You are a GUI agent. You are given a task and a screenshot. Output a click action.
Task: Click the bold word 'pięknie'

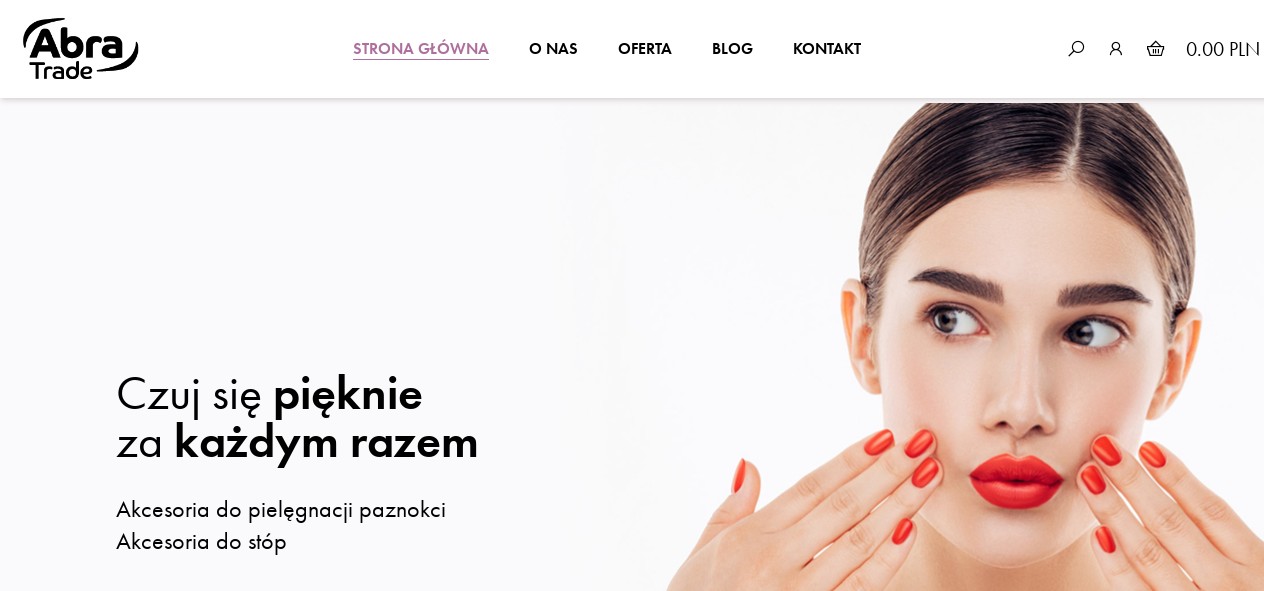[x=348, y=394]
